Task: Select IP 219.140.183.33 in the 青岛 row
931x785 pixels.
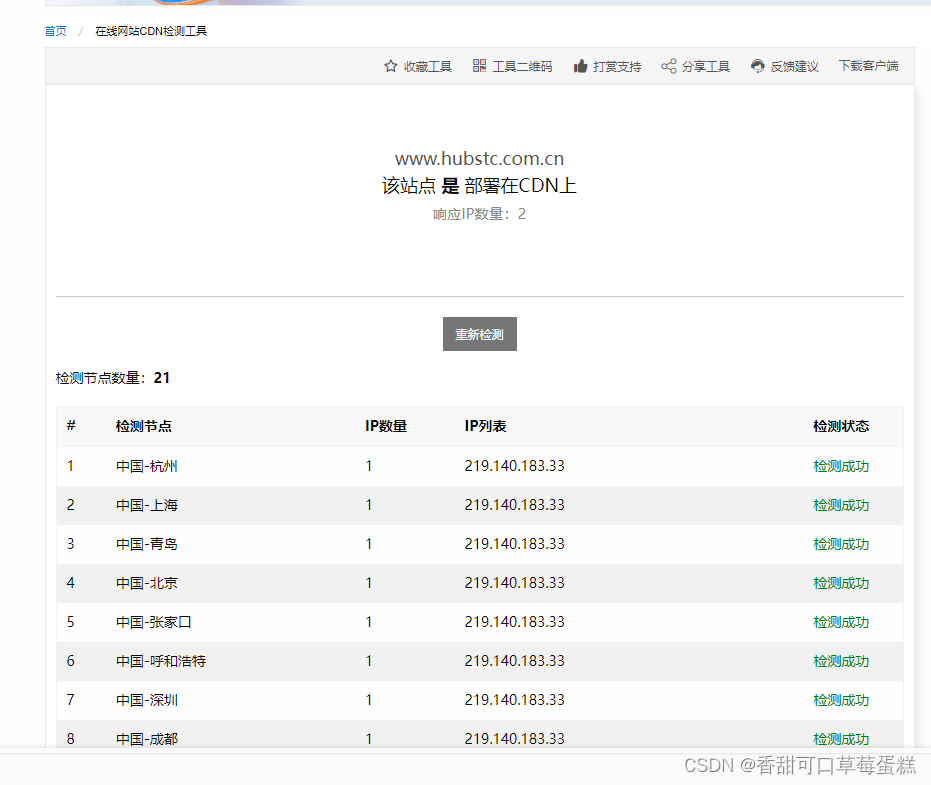Action: point(514,544)
